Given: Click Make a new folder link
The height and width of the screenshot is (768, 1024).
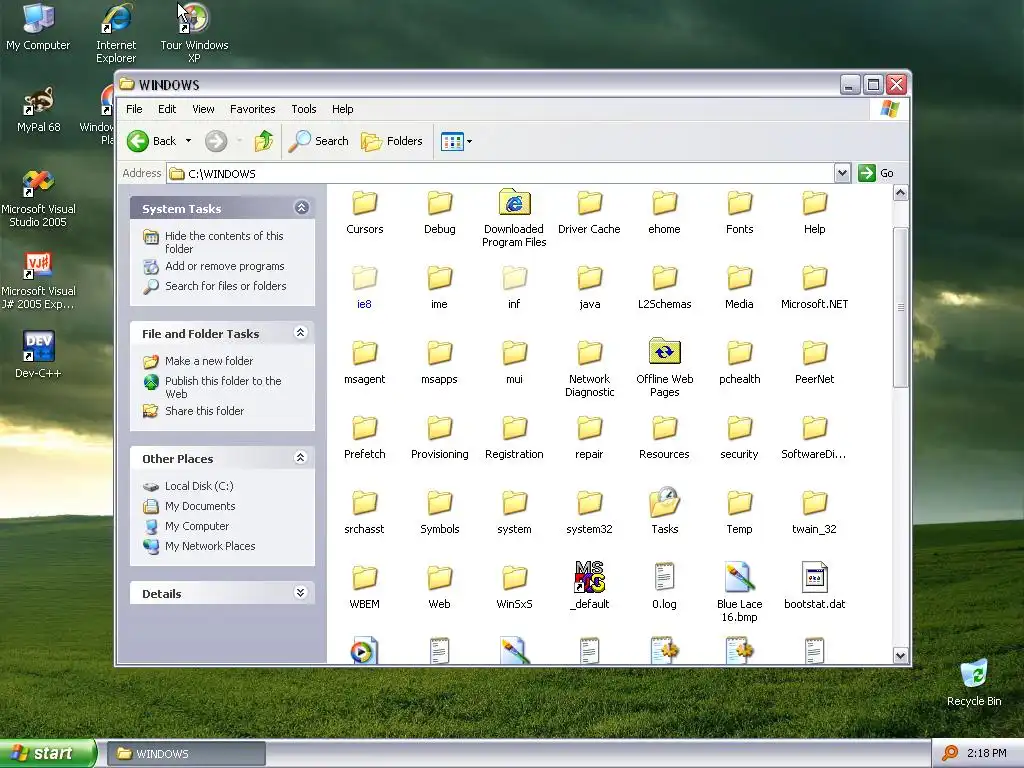Looking at the screenshot, I should tap(209, 361).
